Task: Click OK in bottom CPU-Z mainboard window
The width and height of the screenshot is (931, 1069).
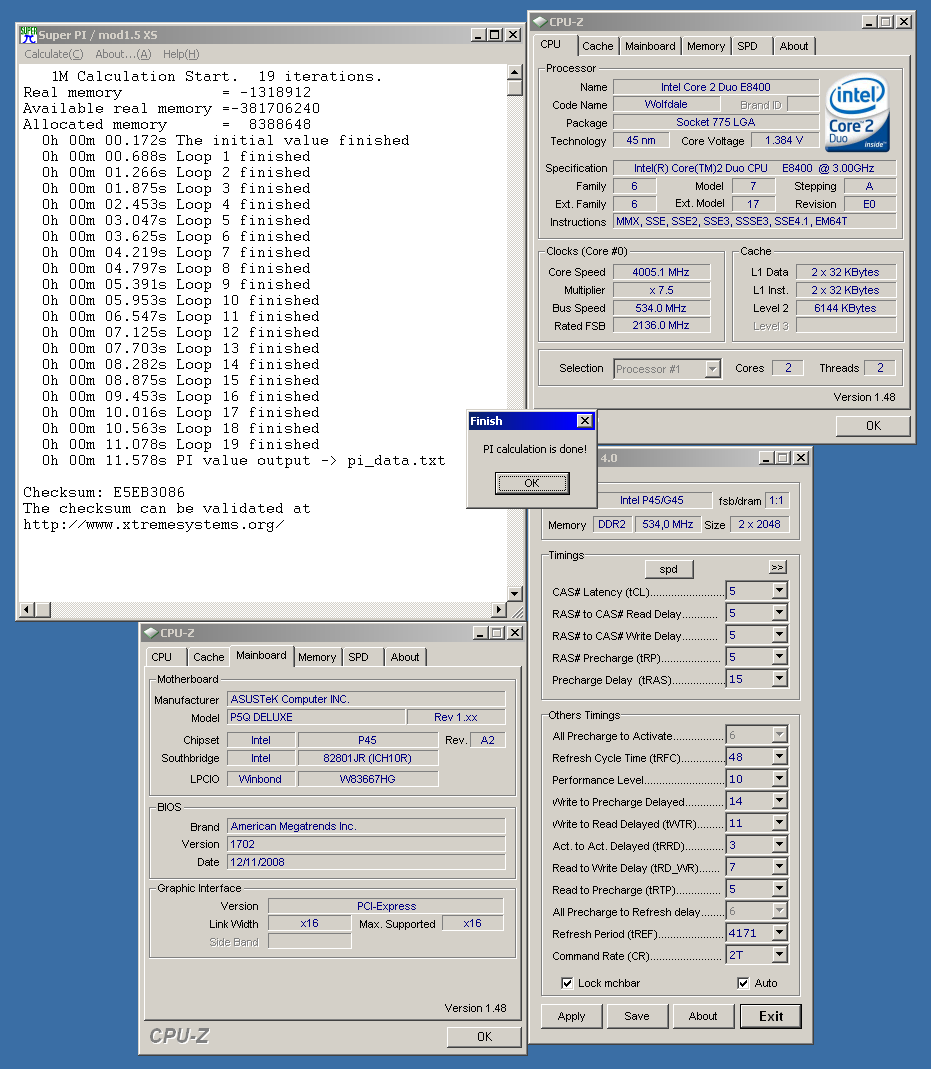Action: 485,1036
